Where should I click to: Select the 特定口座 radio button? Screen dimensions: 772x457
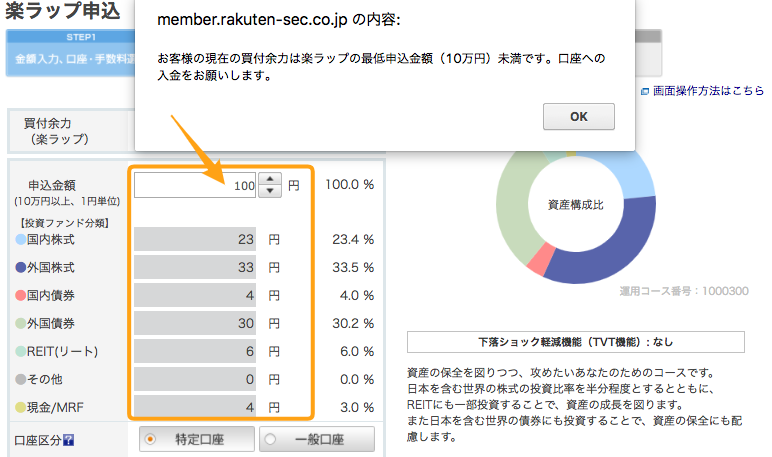[x=150, y=439]
